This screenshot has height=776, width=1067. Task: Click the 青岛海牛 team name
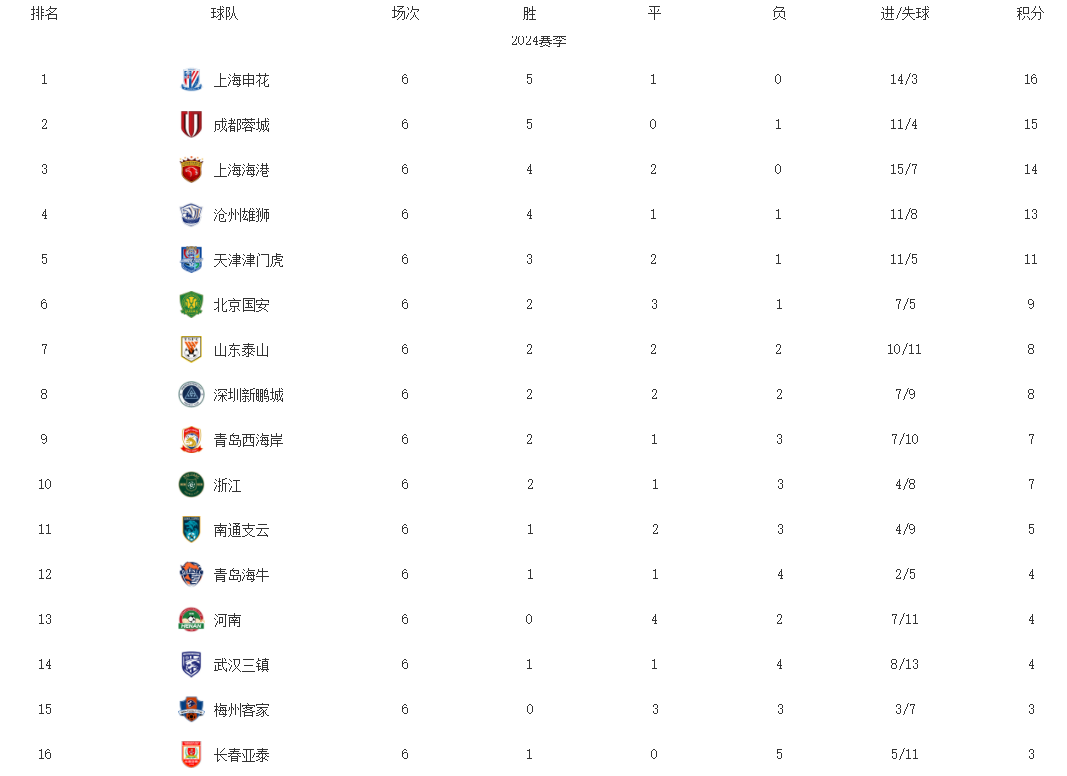tap(241, 575)
